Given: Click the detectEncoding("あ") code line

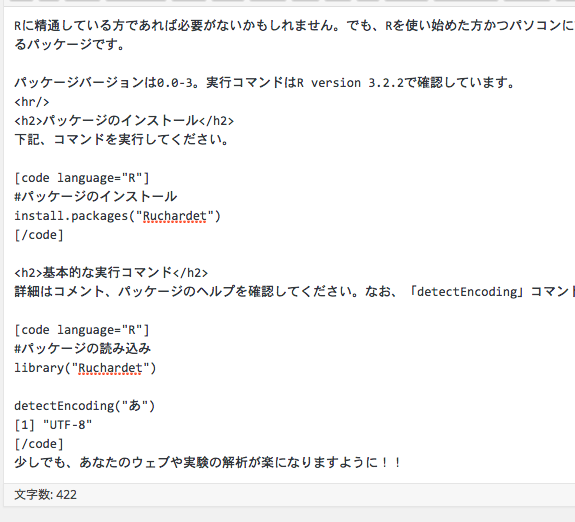Looking at the screenshot, I should click(85, 406).
